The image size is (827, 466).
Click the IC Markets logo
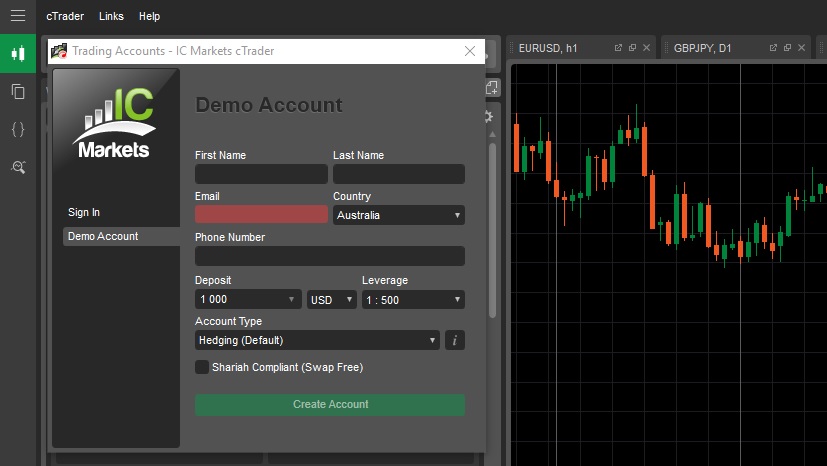coord(115,124)
